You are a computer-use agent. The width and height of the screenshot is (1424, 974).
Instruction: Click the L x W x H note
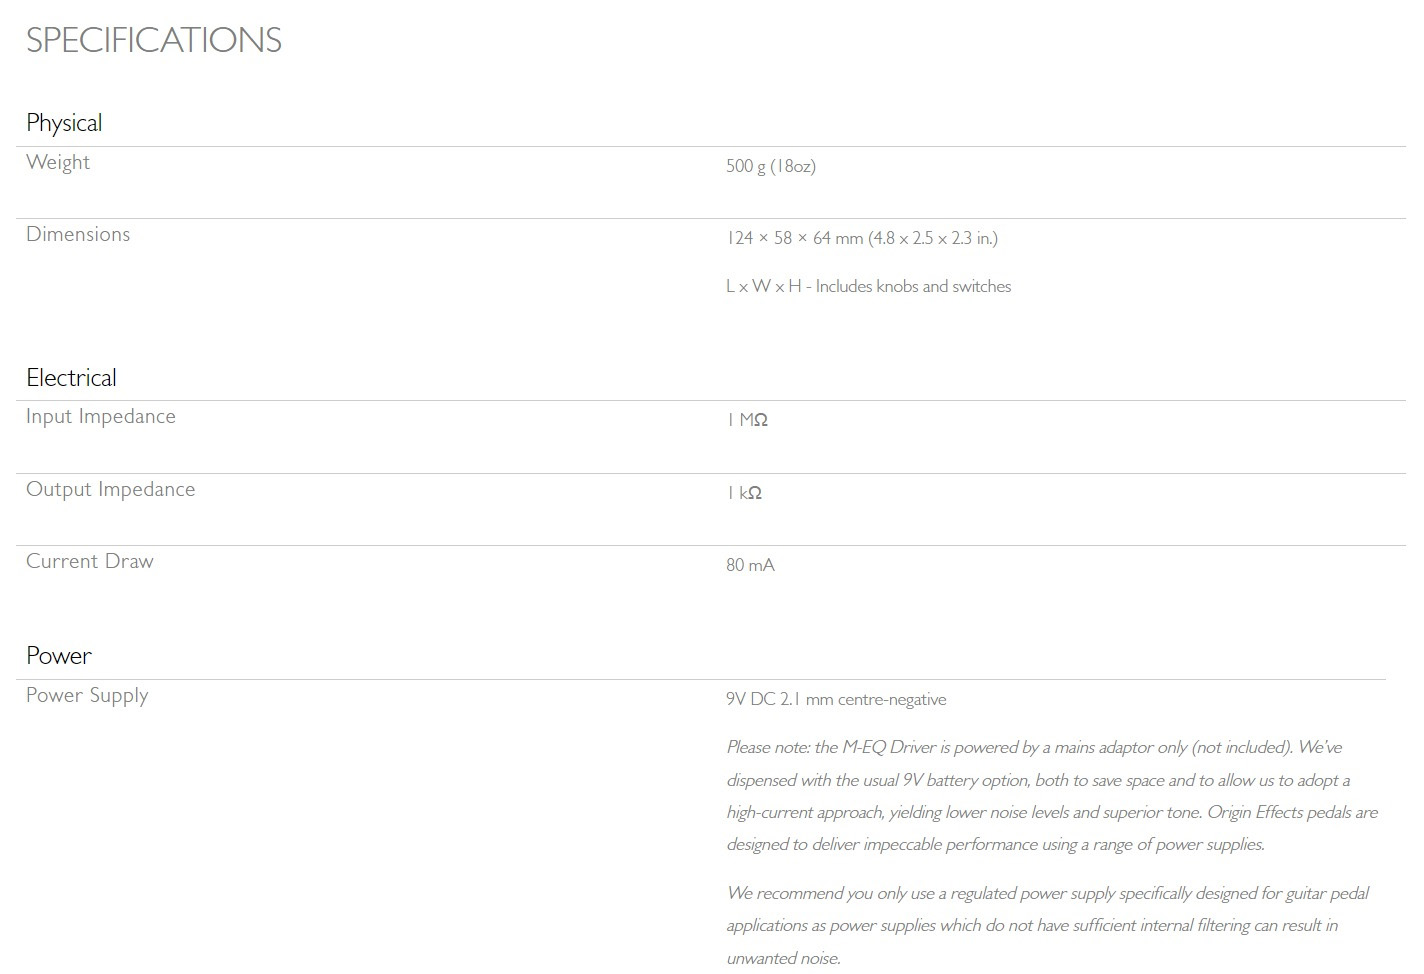coord(868,286)
